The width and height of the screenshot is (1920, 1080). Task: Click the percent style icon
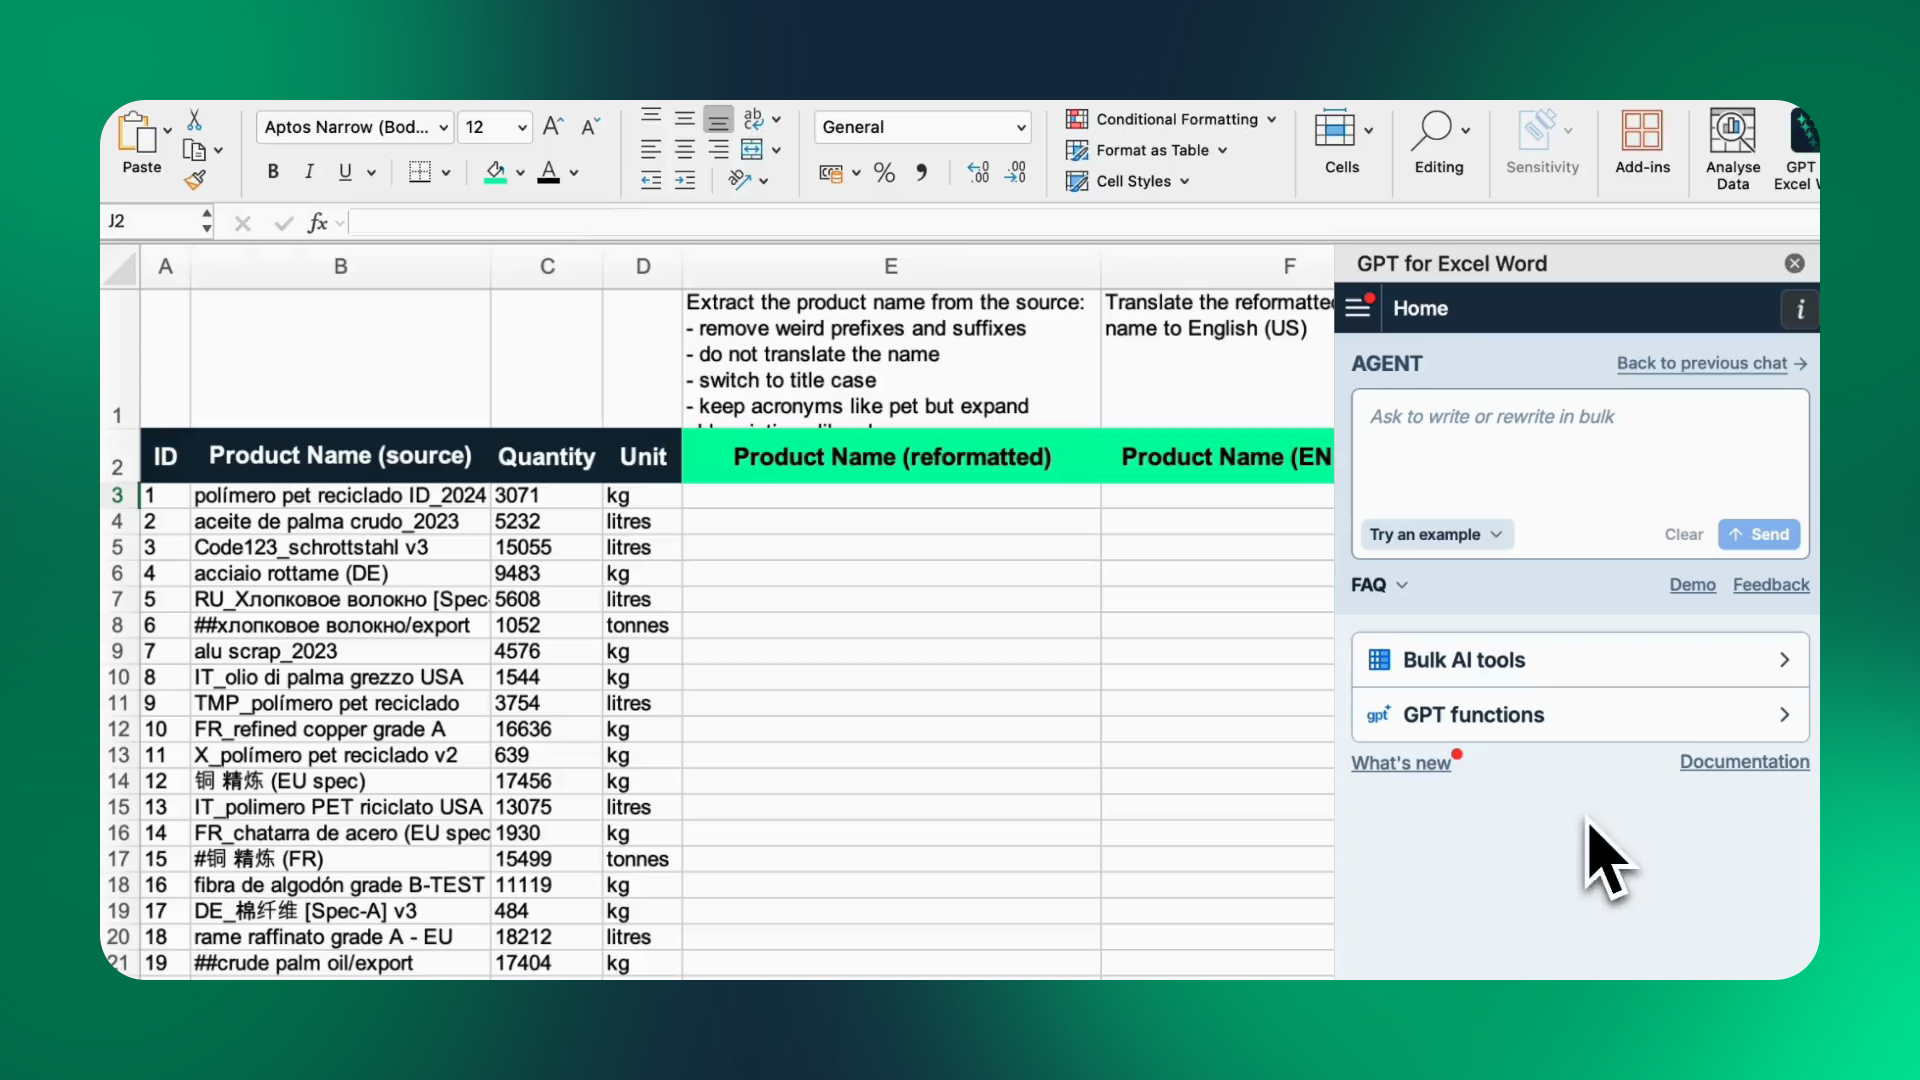(884, 173)
